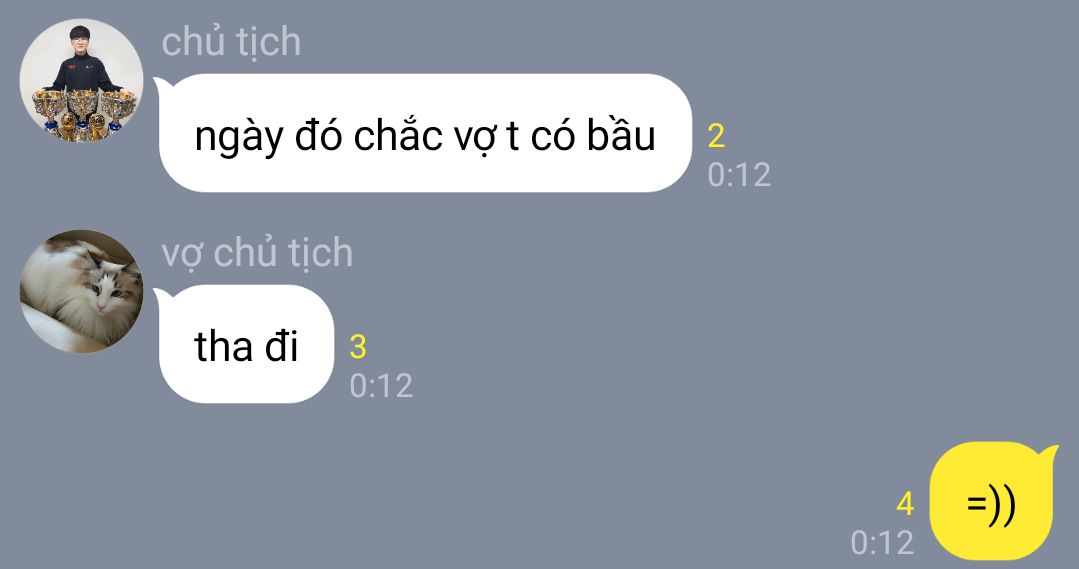
Task: Click the word "ngày" in the first message
Action: tap(239, 137)
